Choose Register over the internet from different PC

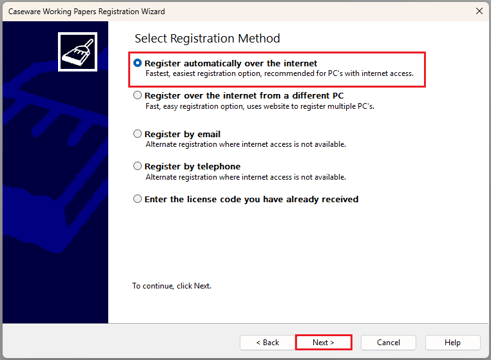tap(137, 95)
